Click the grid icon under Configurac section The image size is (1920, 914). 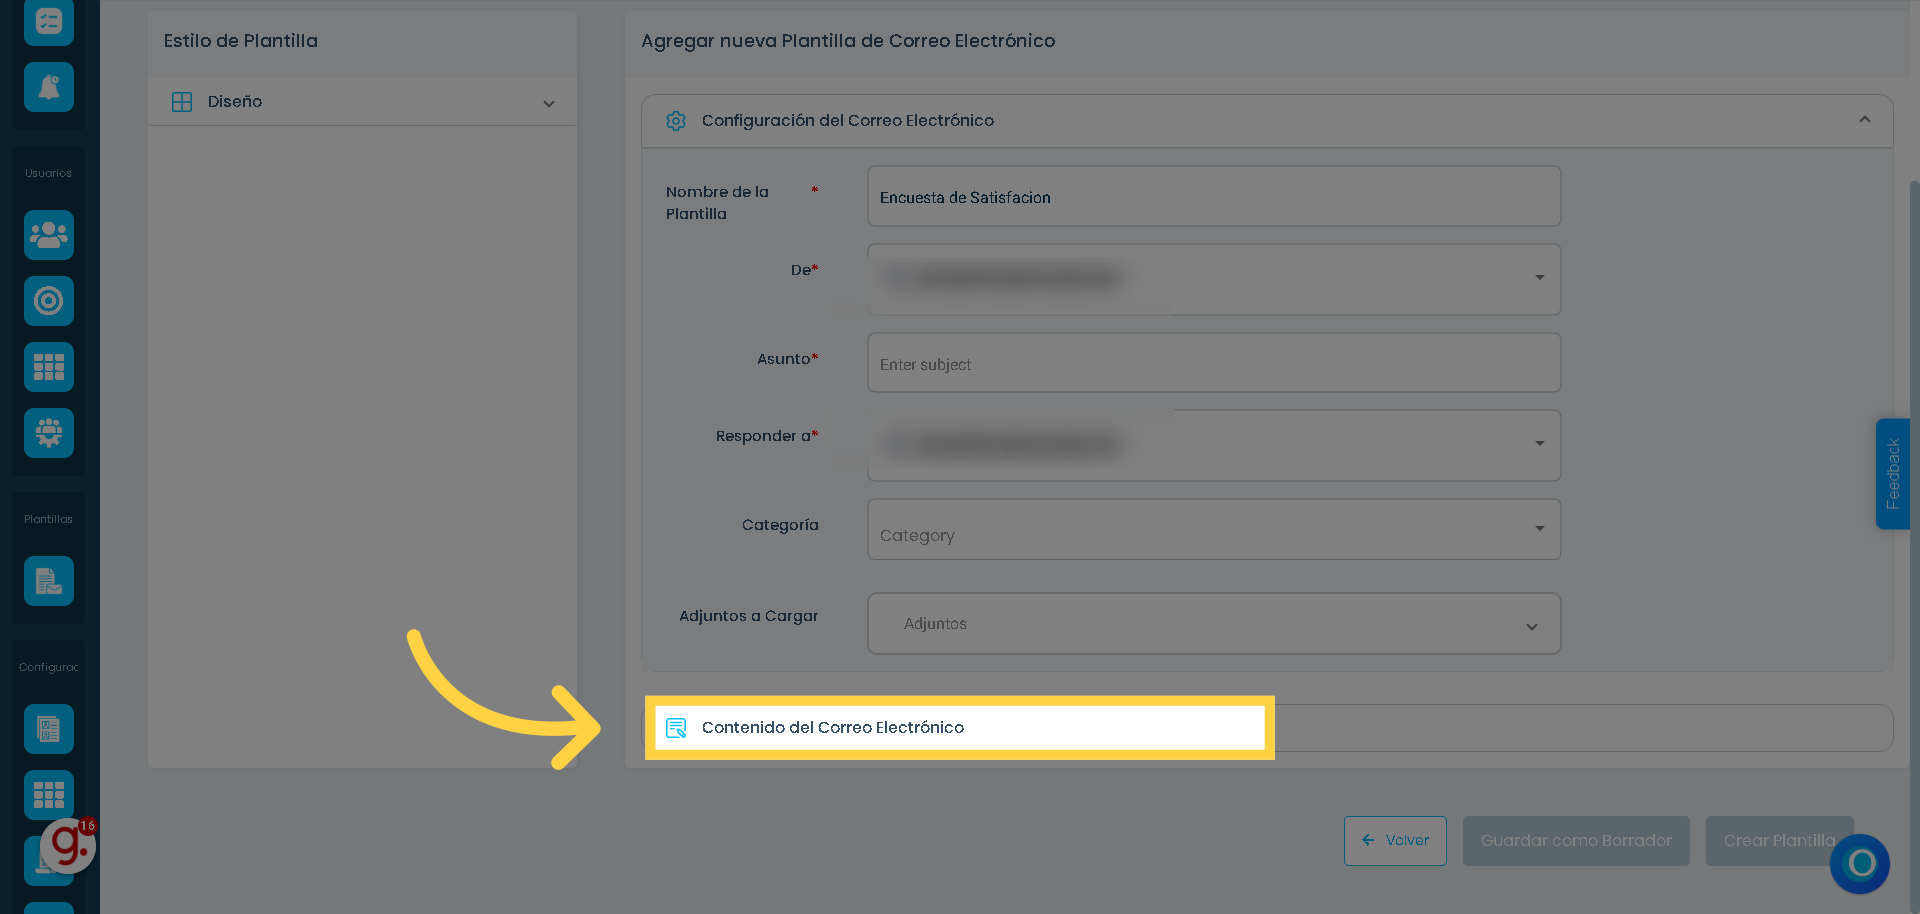(x=49, y=795)
